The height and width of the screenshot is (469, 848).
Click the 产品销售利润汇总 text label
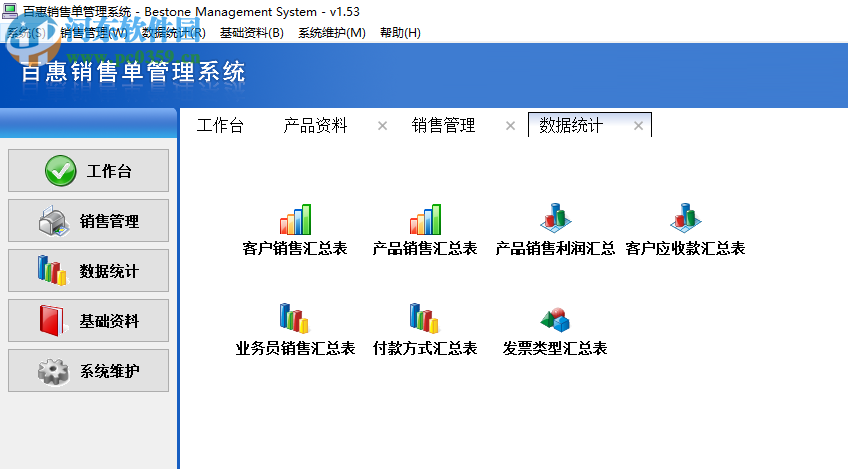(x=555, y=248)
